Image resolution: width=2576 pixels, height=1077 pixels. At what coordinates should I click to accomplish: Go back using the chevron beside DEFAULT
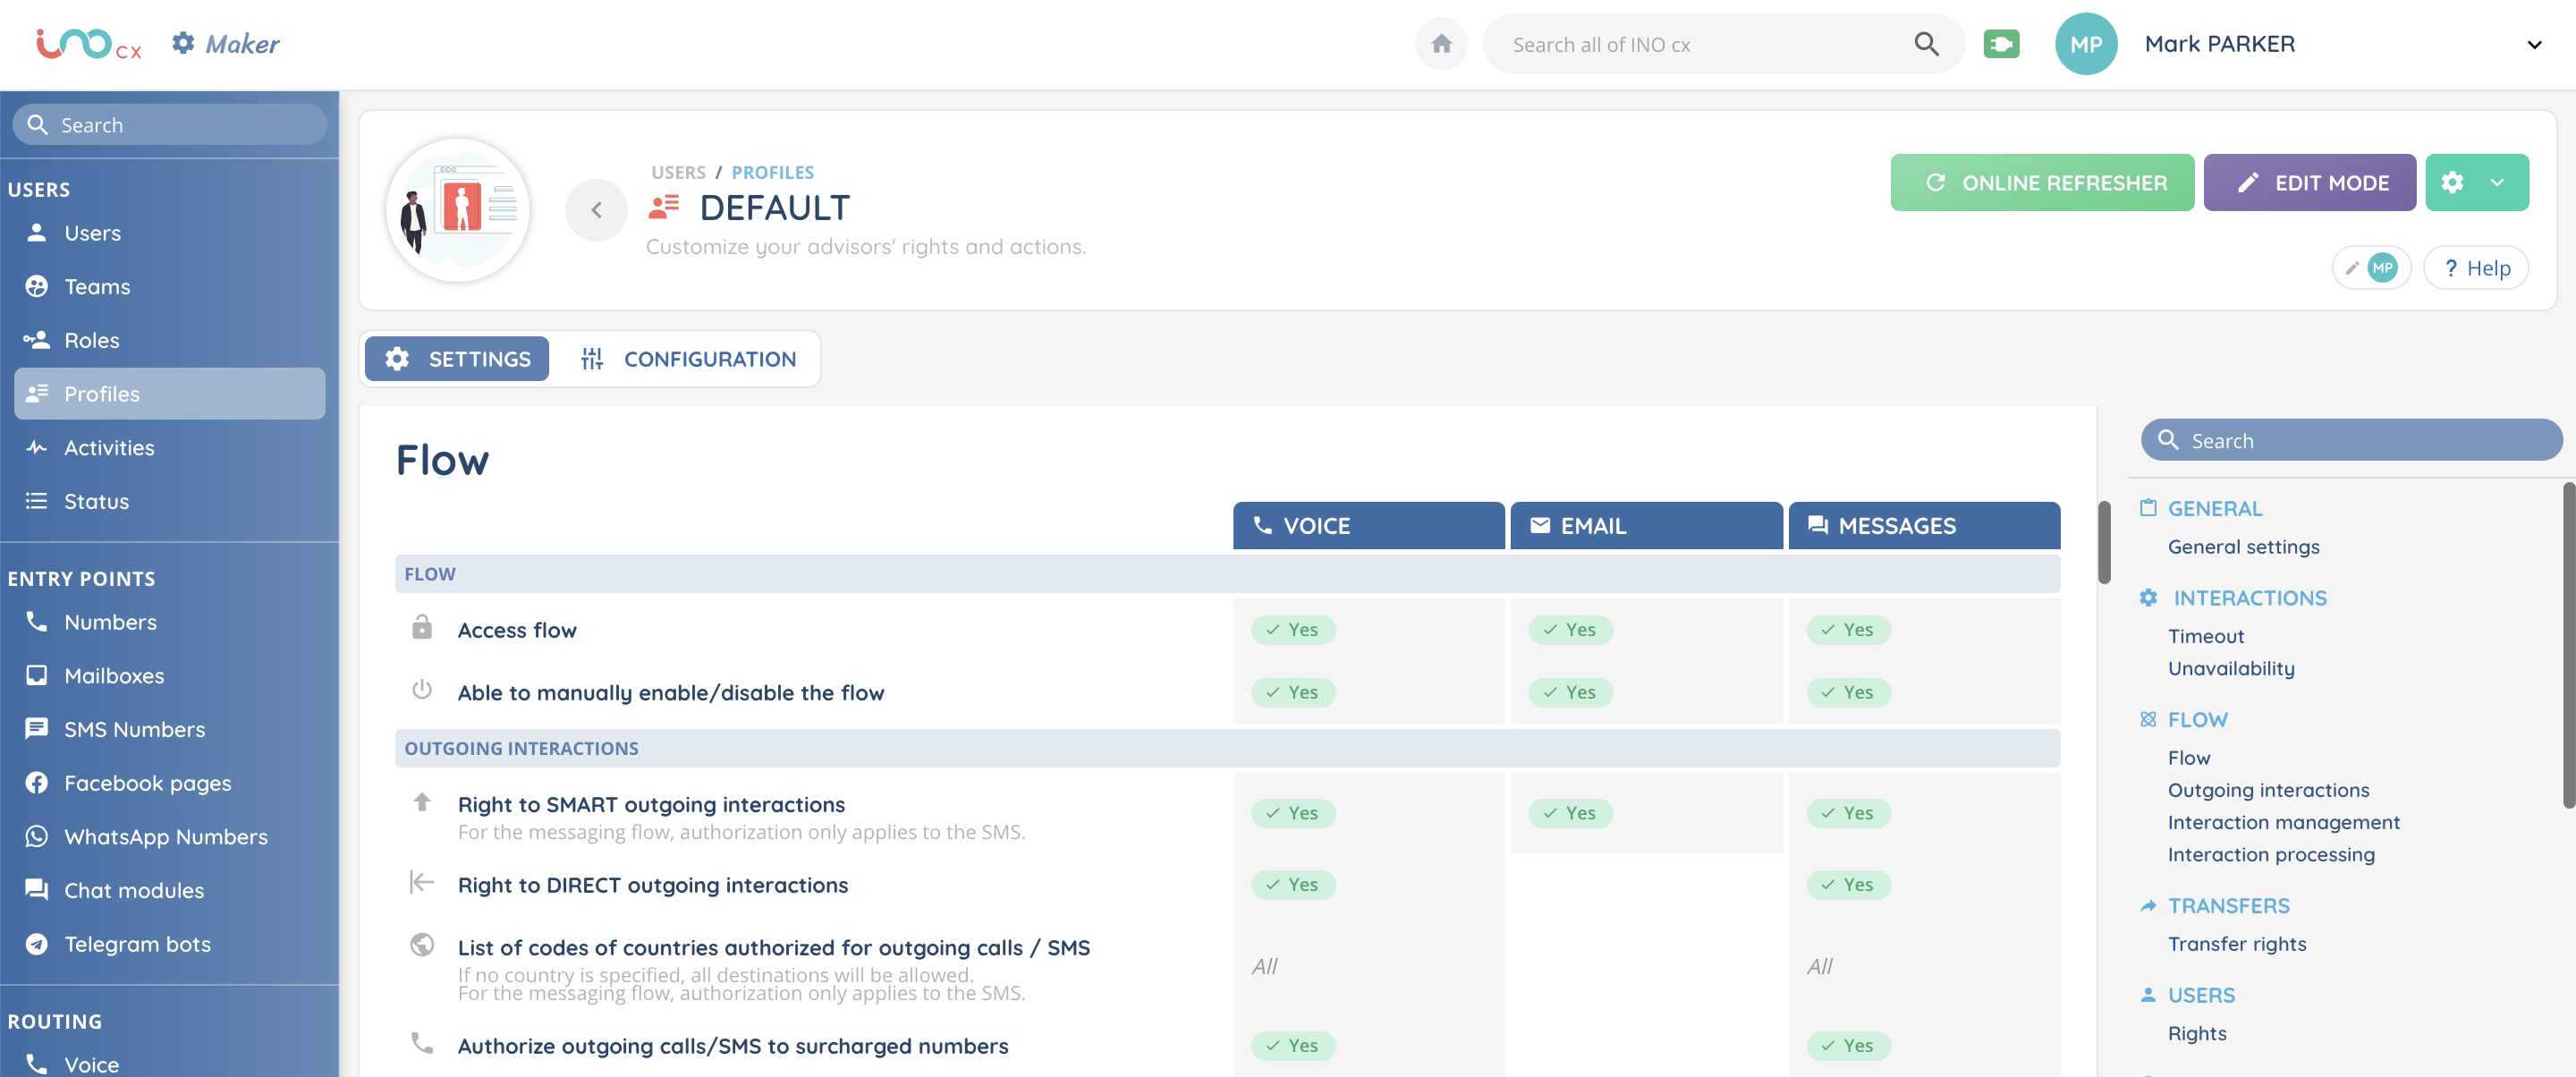click(596, 210)
